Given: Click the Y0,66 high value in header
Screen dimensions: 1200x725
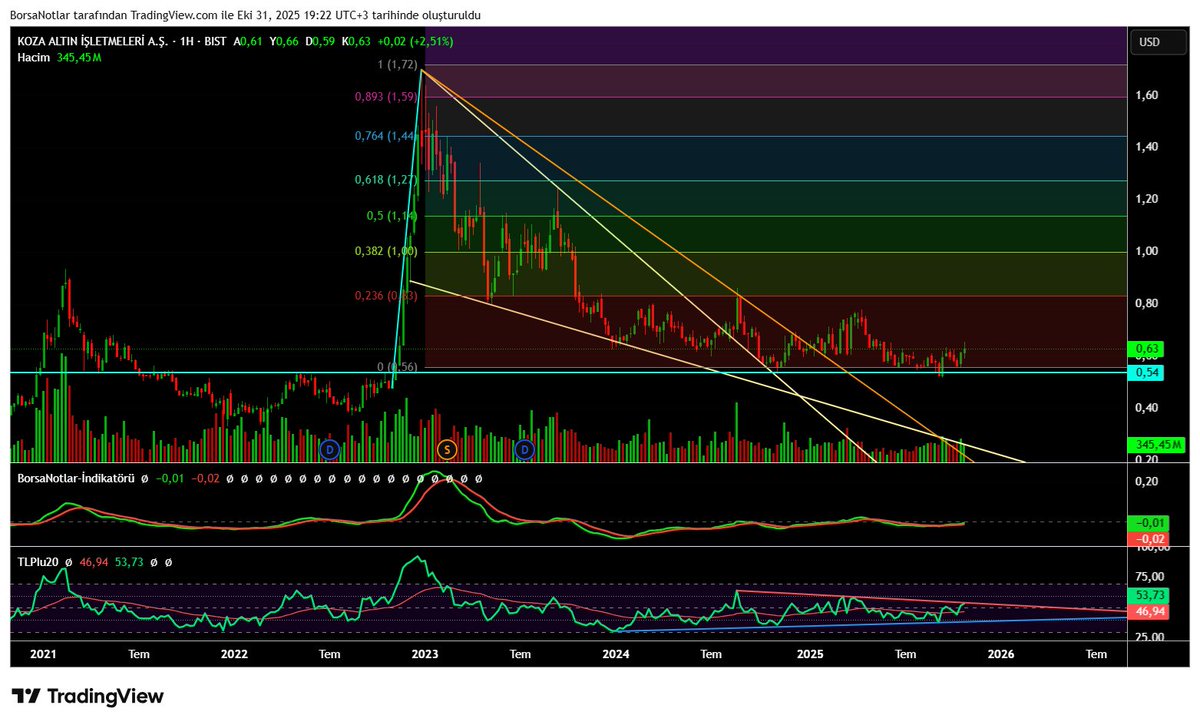Looking at the screenshot, I should tap(286, 42).
